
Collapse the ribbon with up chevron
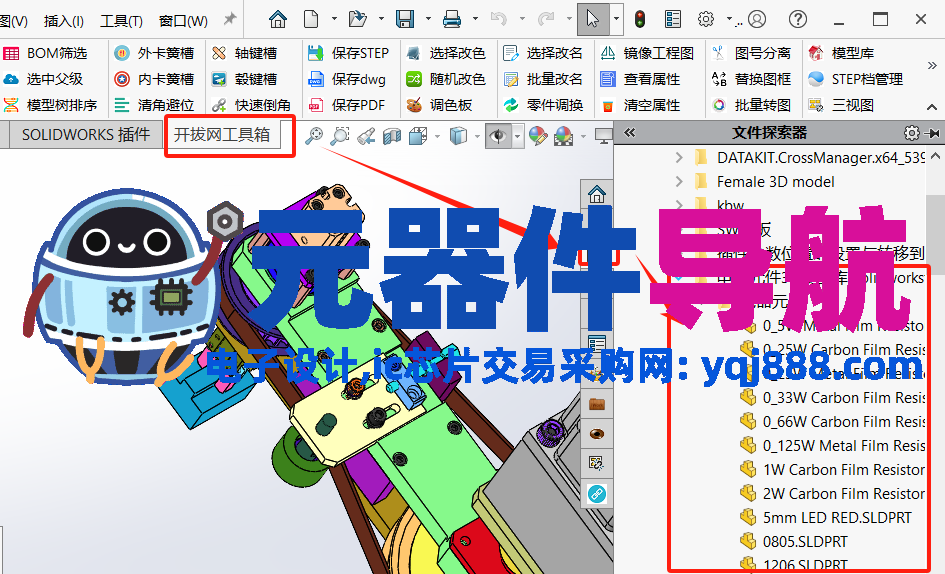pyautogui.click(x=932, y=107)
